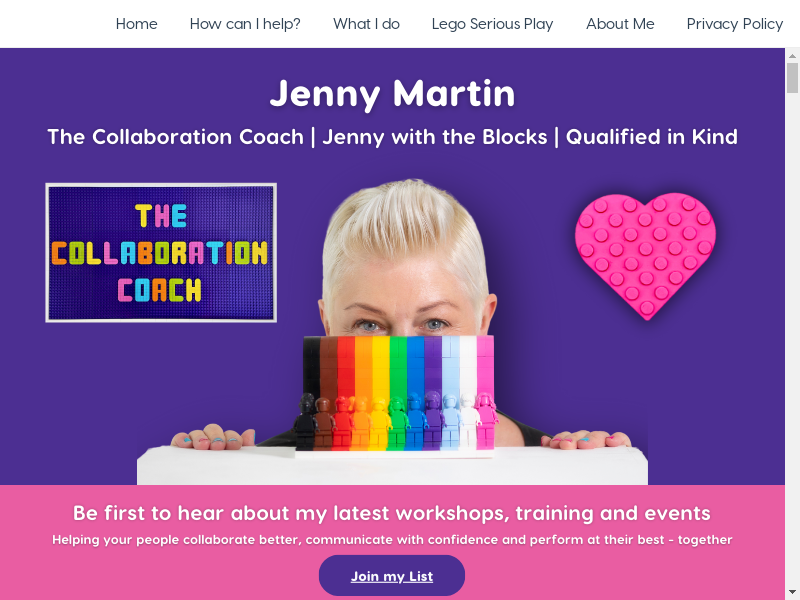Click the latest workshops announcement heading
Image resolution: width=800 pixels, height=600 pixels.
(392, 513)
